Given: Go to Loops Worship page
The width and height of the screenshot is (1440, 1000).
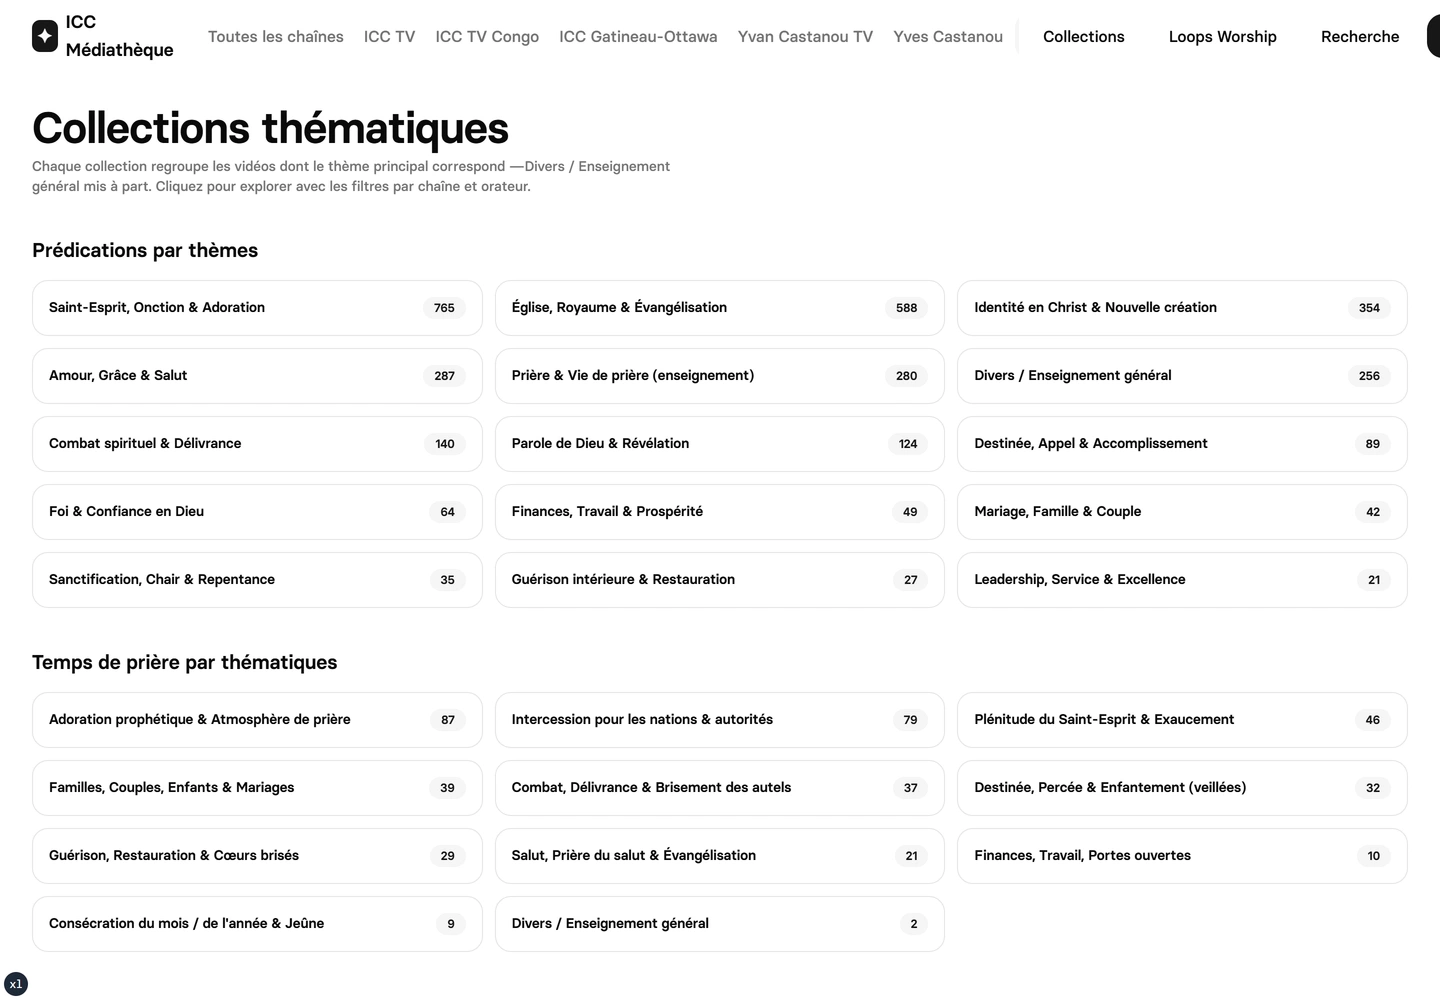Looking at the screenshot, I should [1223, 36].
